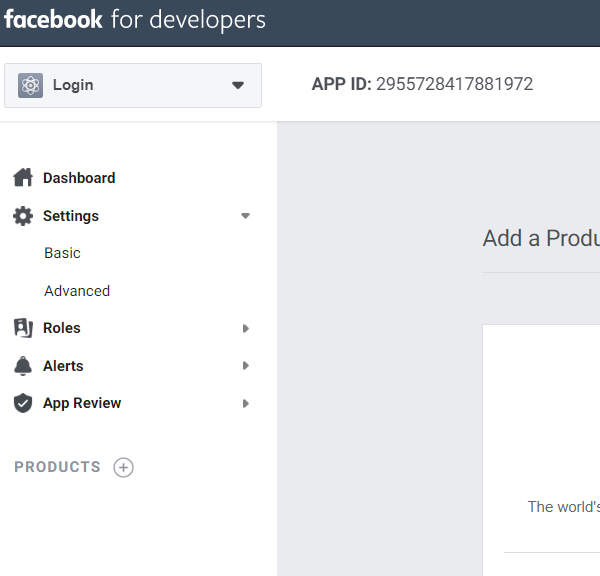Open the Roles menu entry
This screenshot has height=576, width=600.
click(x=62, y=328)
